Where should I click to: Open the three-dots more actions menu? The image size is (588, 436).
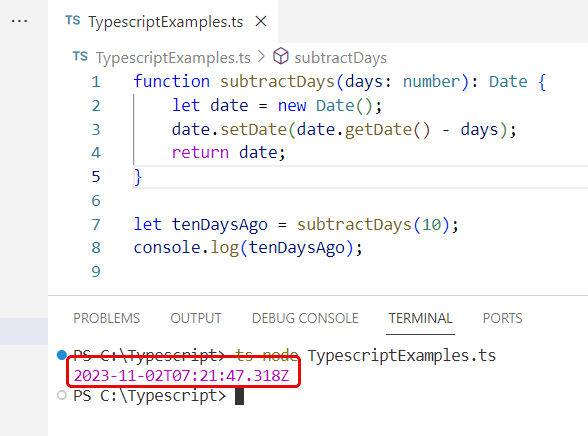click(x=19, y=21)
